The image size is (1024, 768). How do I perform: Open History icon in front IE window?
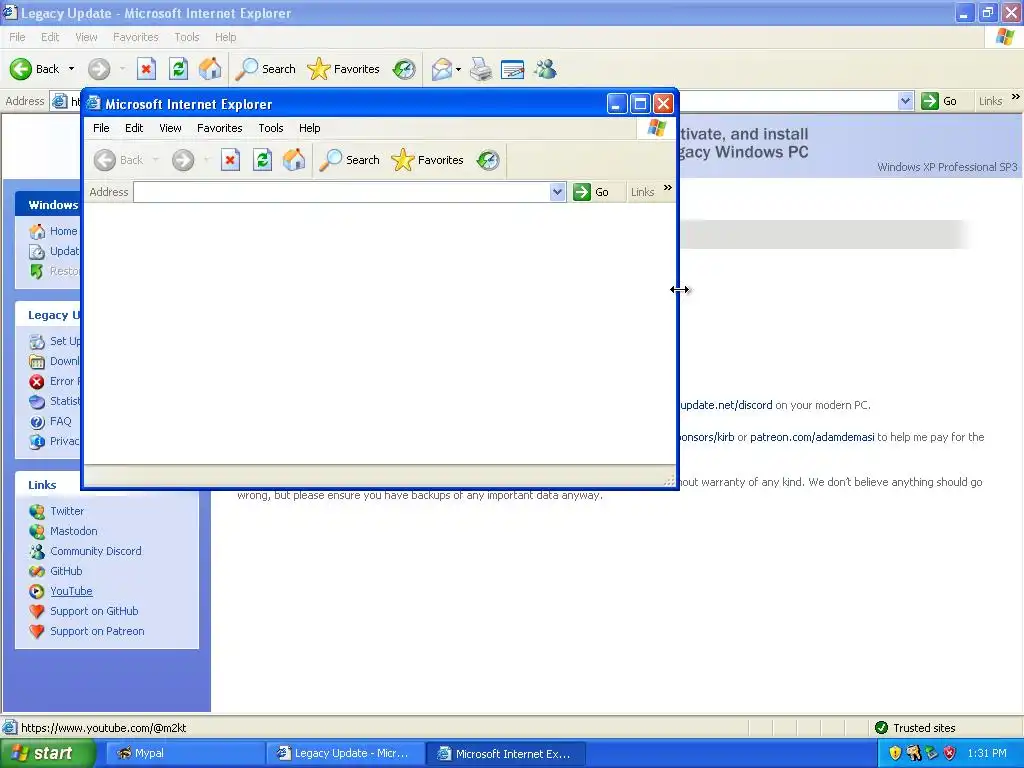click(x=488, y=160)
